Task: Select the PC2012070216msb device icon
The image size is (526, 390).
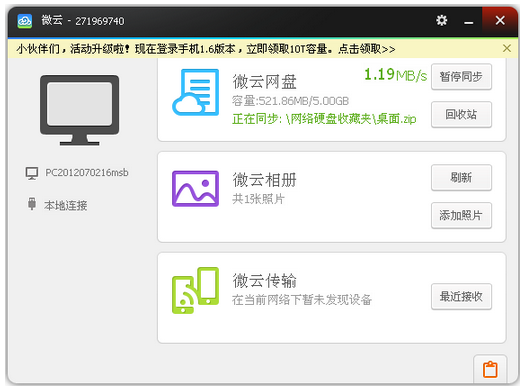Action: pyautogui.click(x=32, y=173)
